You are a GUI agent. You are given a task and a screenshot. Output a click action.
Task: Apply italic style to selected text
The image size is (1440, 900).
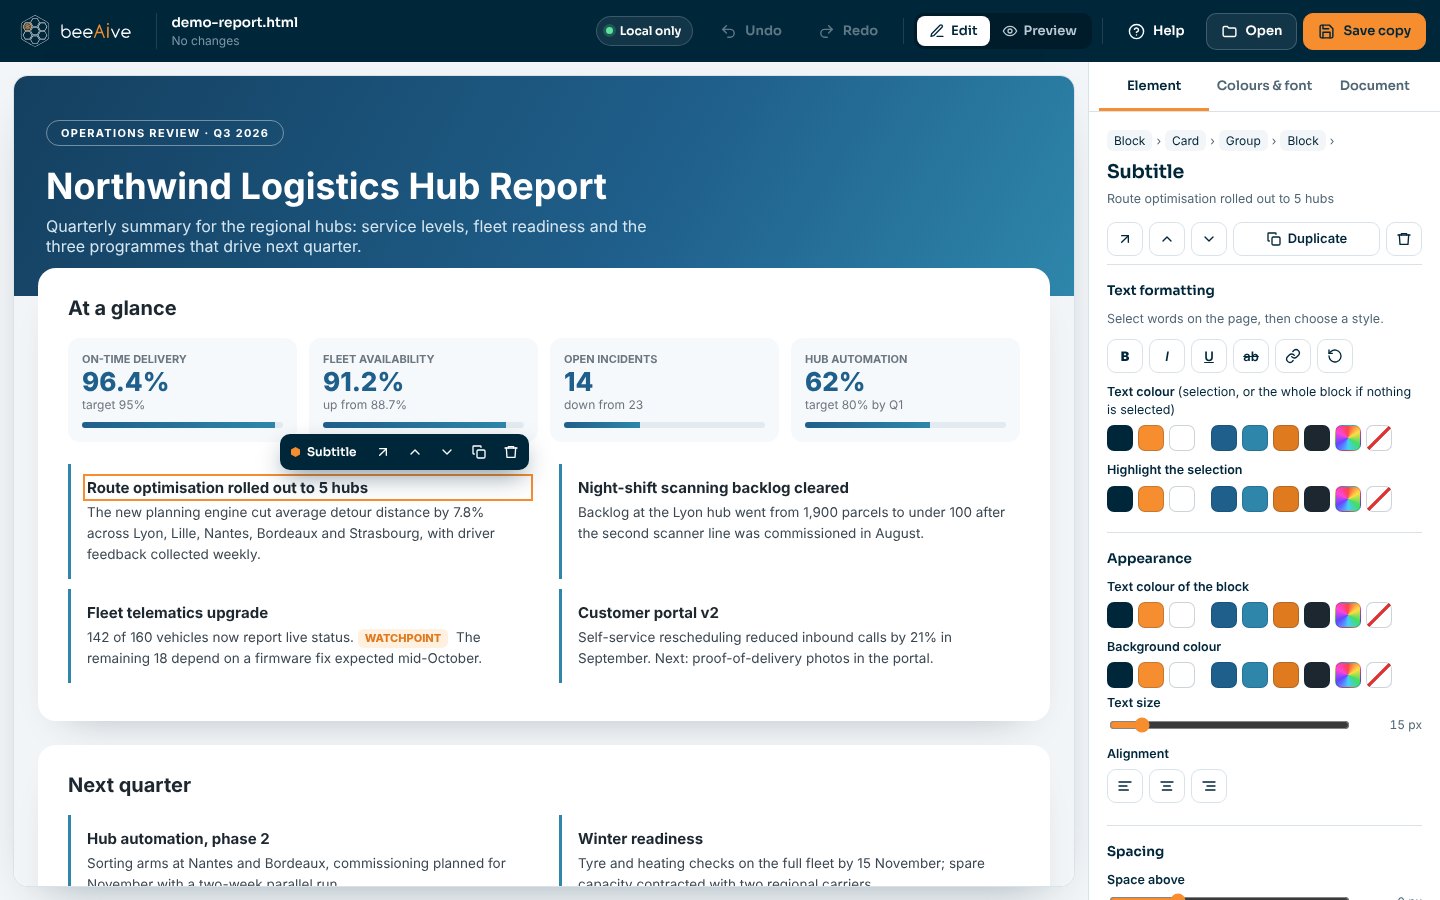coord(1167,356)
